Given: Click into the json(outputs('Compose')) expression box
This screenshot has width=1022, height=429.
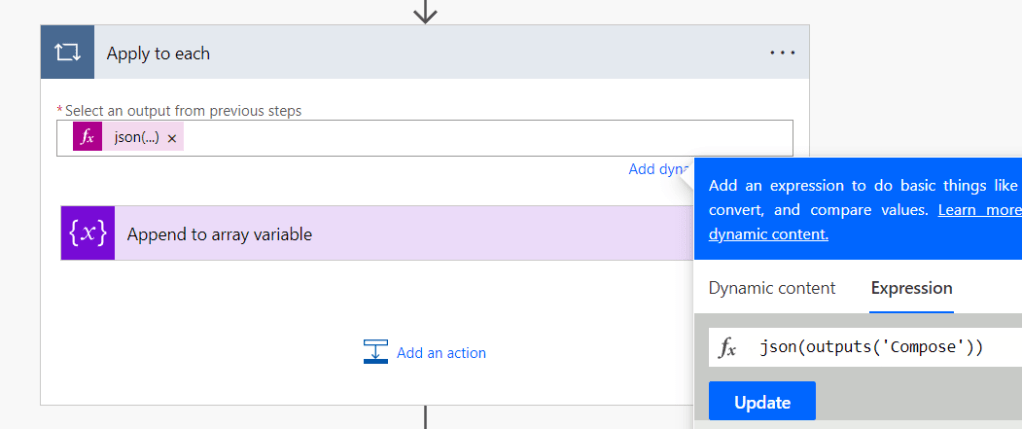Looking at the screenshot, I should point(880,348).
